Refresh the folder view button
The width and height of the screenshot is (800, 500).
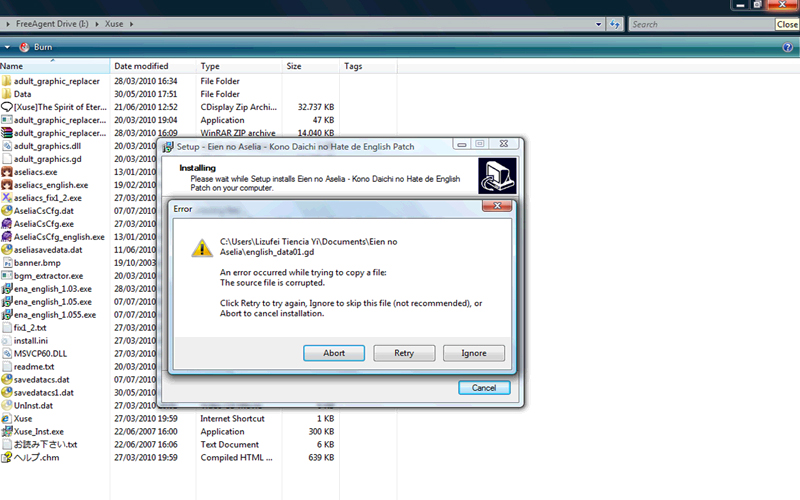pyautogui.click(x=615, y=24)
